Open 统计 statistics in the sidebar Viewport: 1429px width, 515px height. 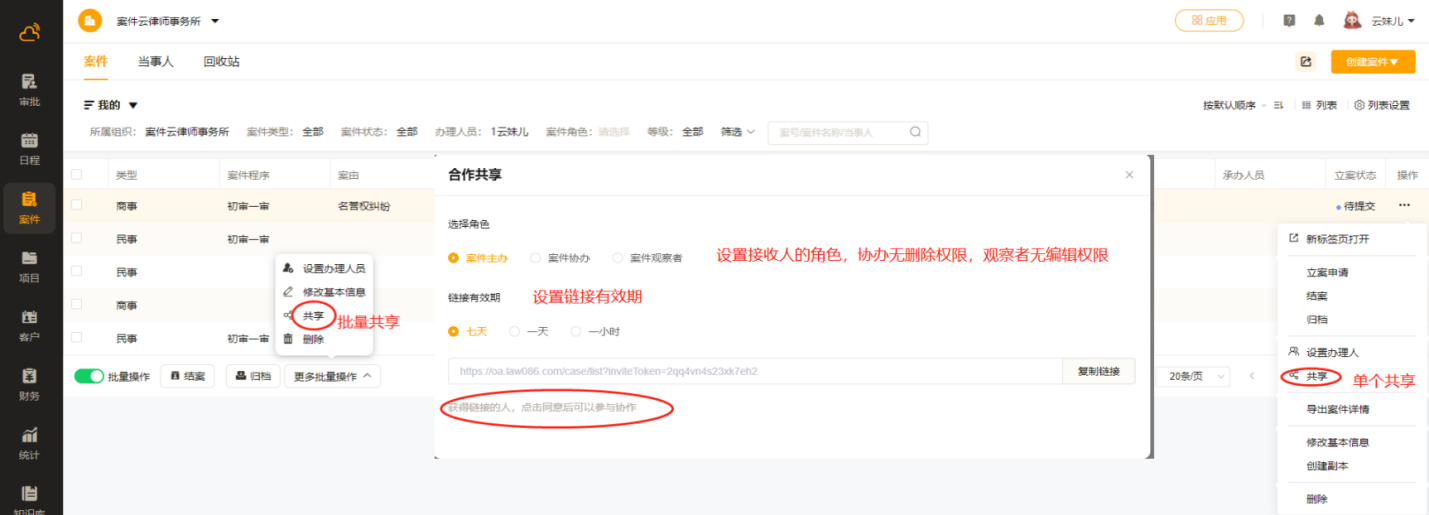point(30,443)
